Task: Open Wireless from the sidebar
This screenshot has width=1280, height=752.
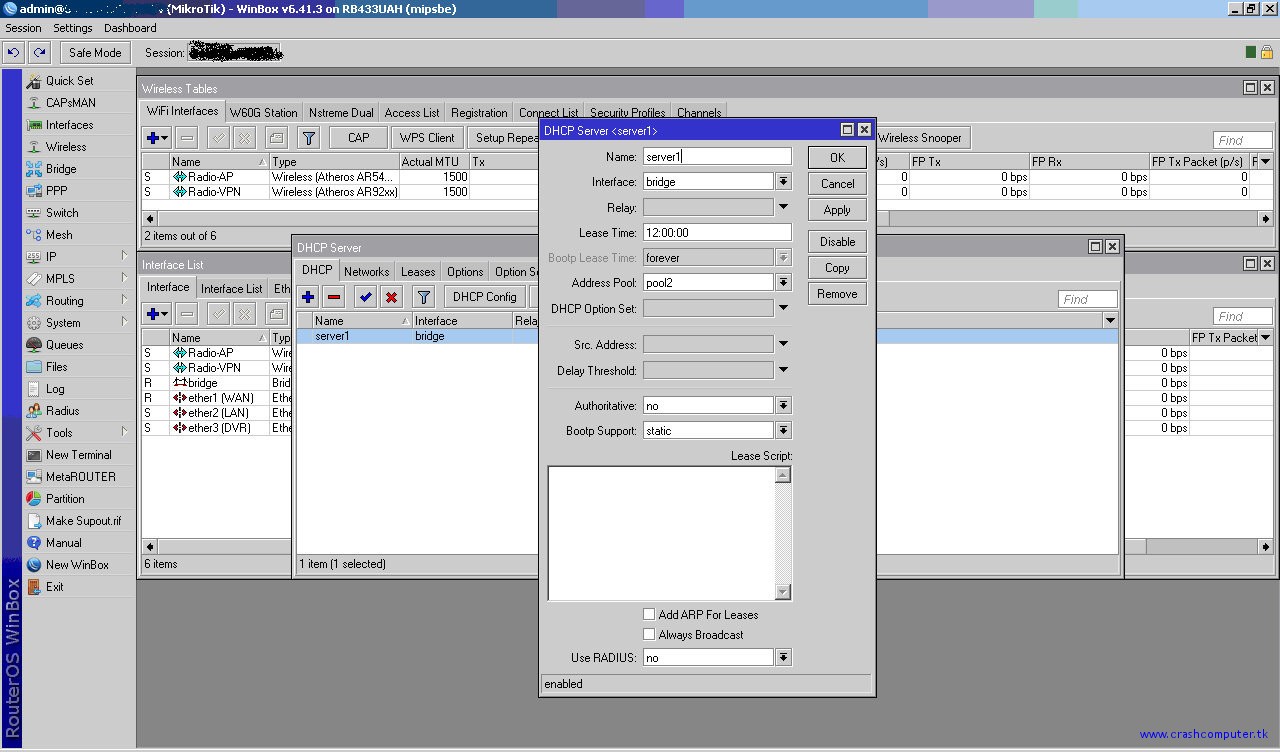Action: coord(66,147)
